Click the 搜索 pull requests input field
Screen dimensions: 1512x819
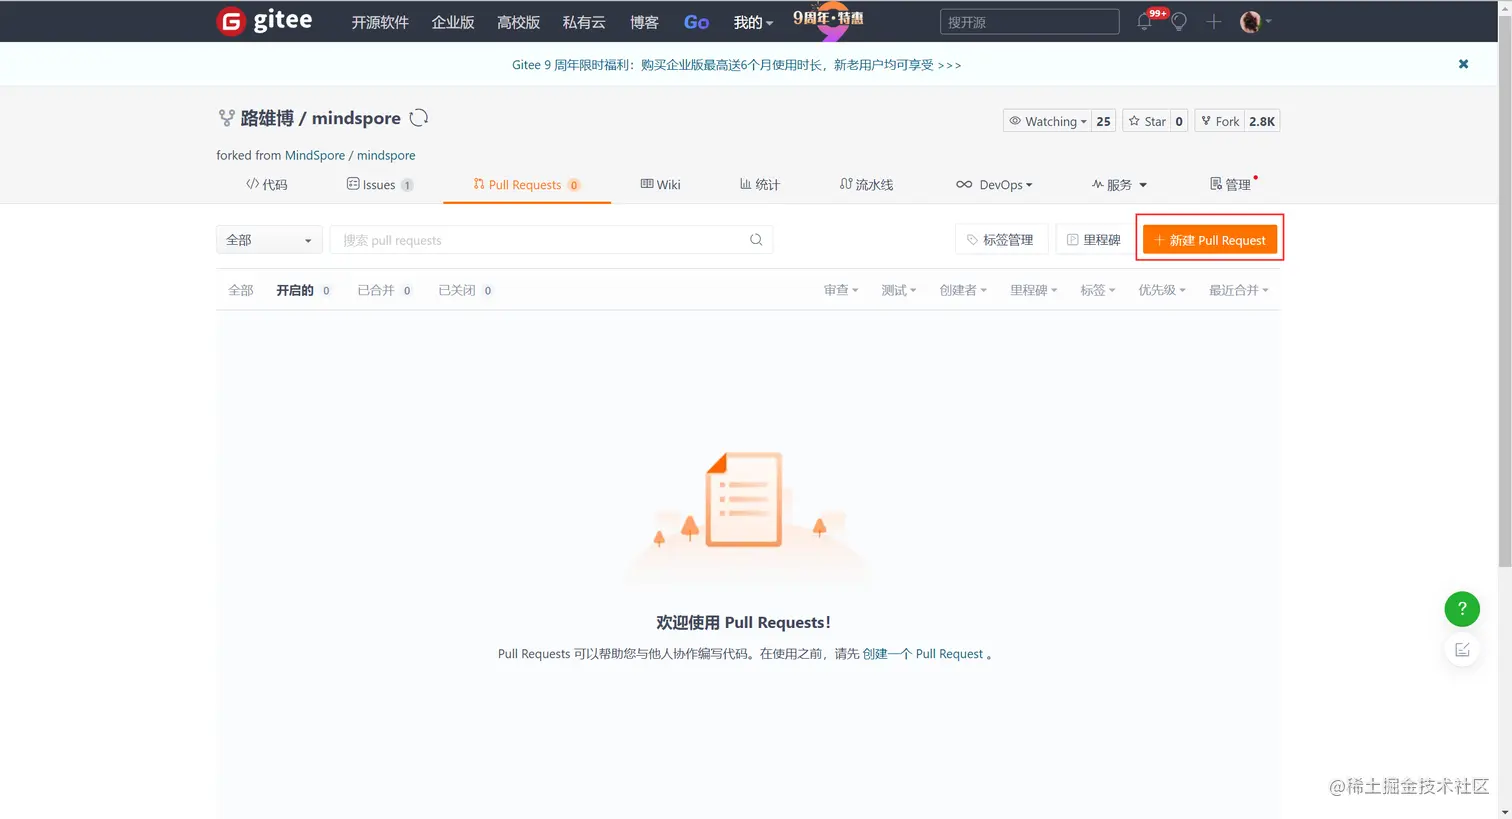pyautogui.click(x=551, y=240)
